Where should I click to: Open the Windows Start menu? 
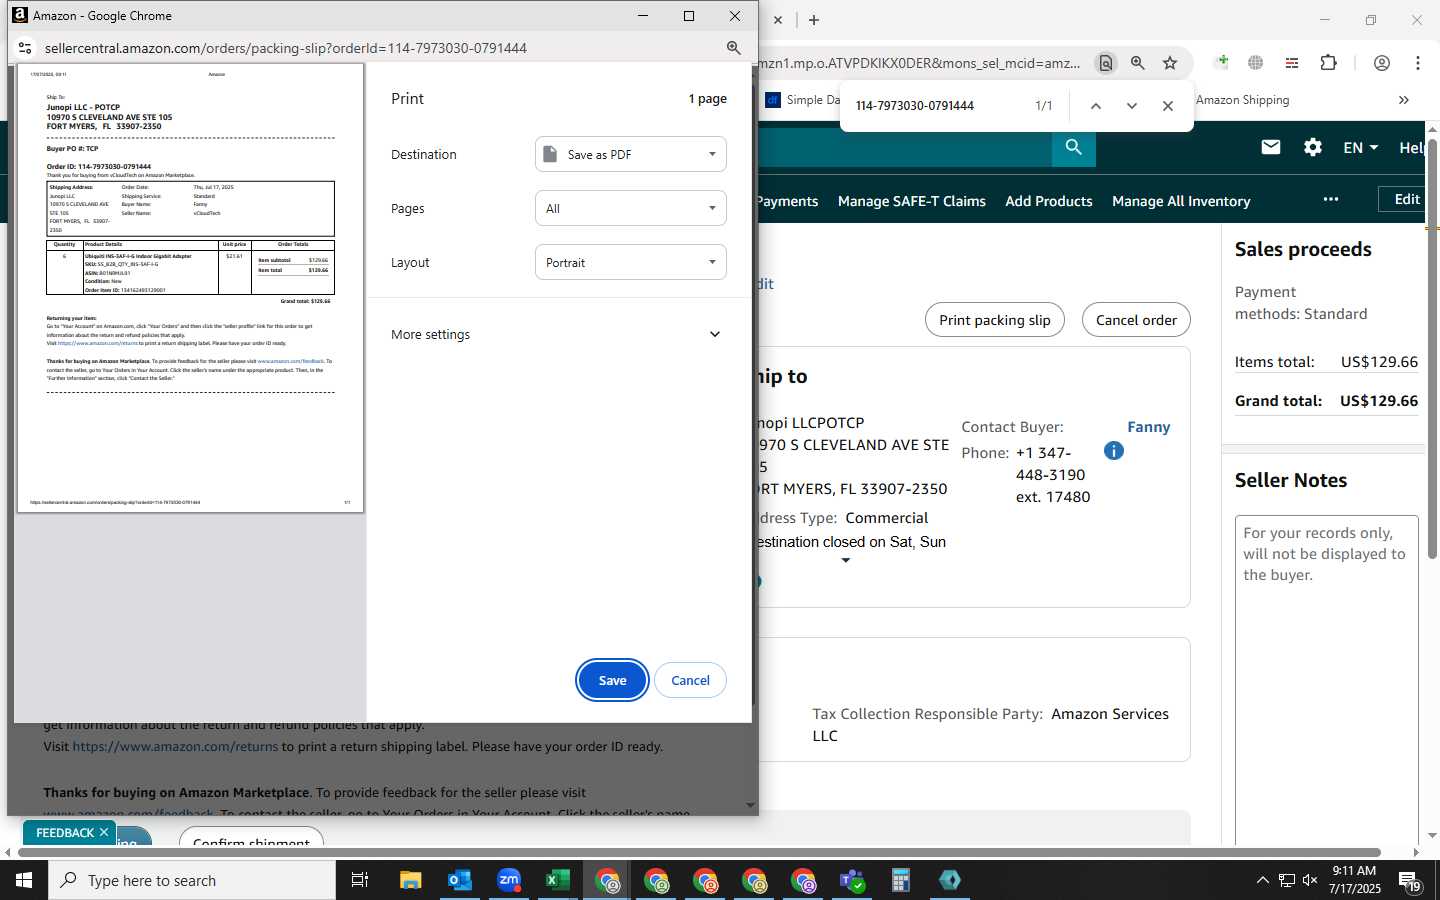tap(24, 880)
